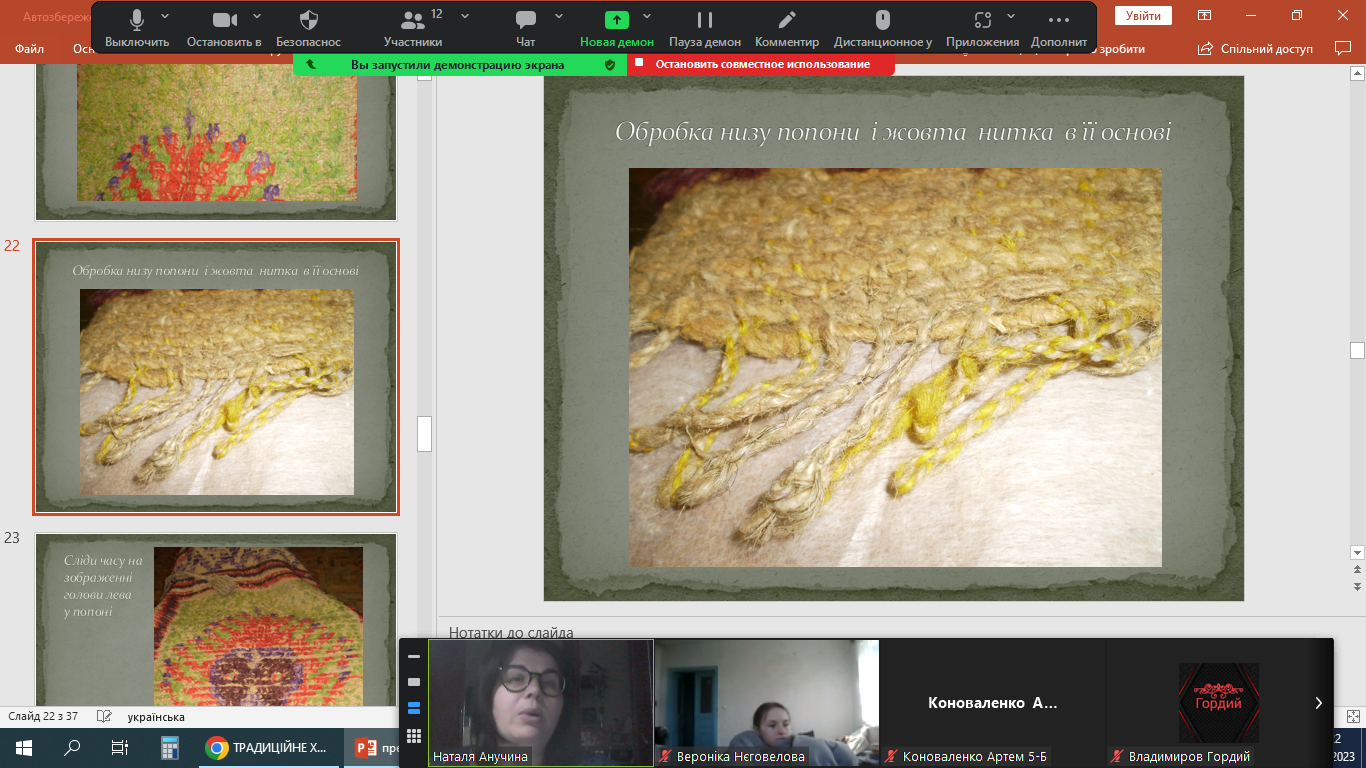Open the Файл menu tab

click(29, 48)
